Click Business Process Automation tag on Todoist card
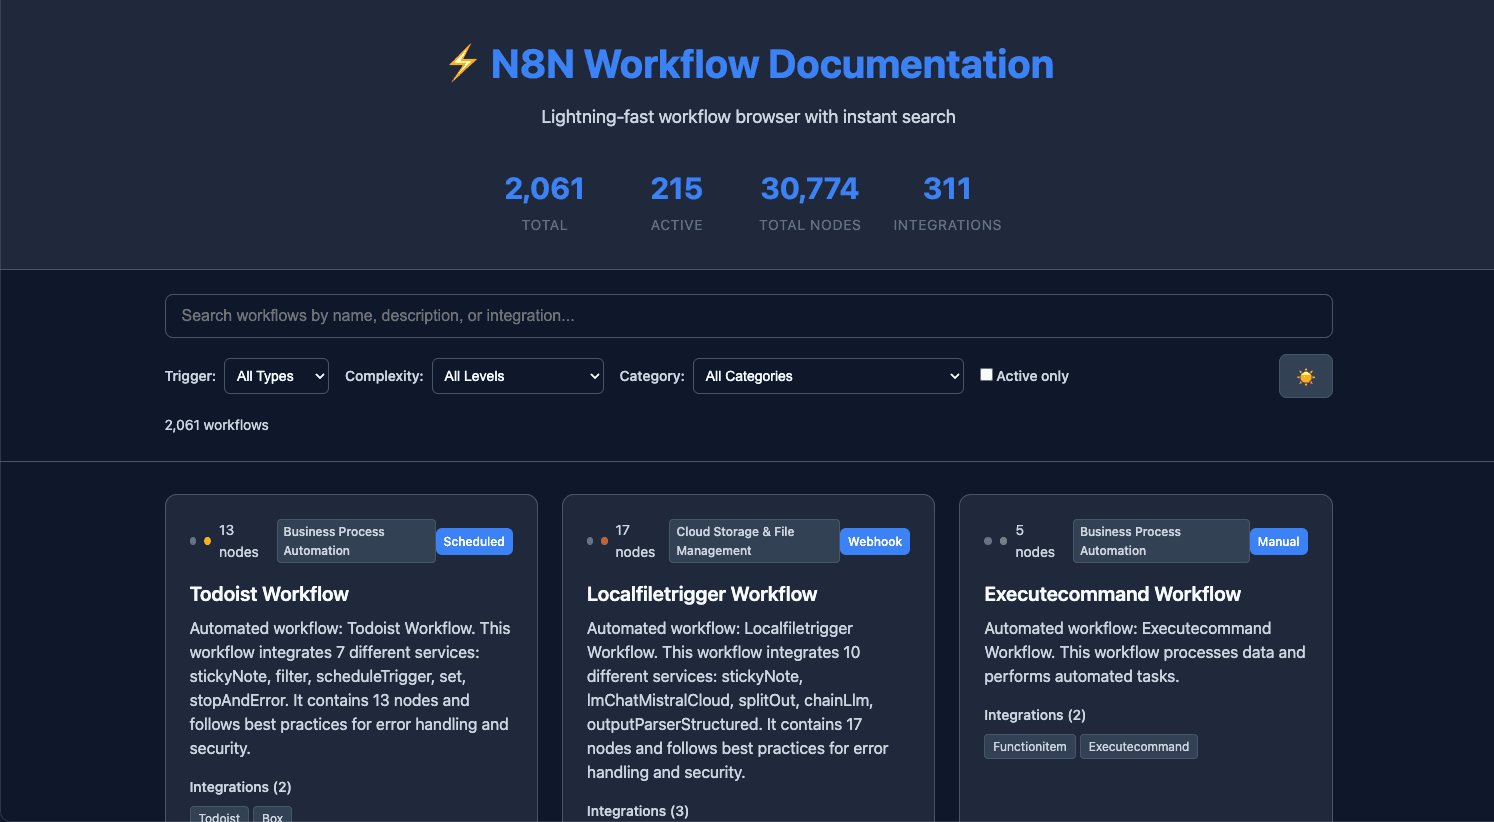The height and width of the screenshot is (822, 1494). [x=356, y=541]
